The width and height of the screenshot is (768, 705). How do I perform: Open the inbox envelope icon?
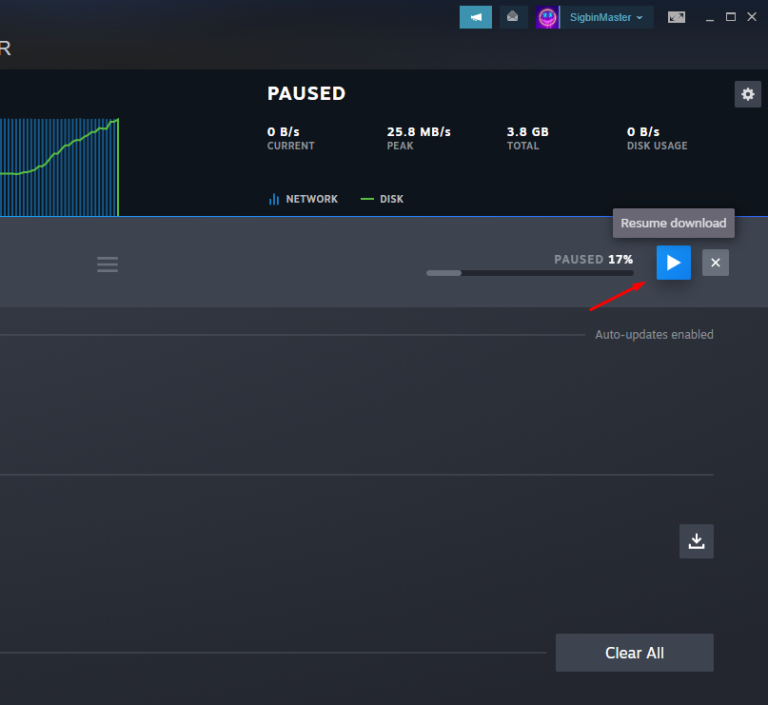point(512,18)
